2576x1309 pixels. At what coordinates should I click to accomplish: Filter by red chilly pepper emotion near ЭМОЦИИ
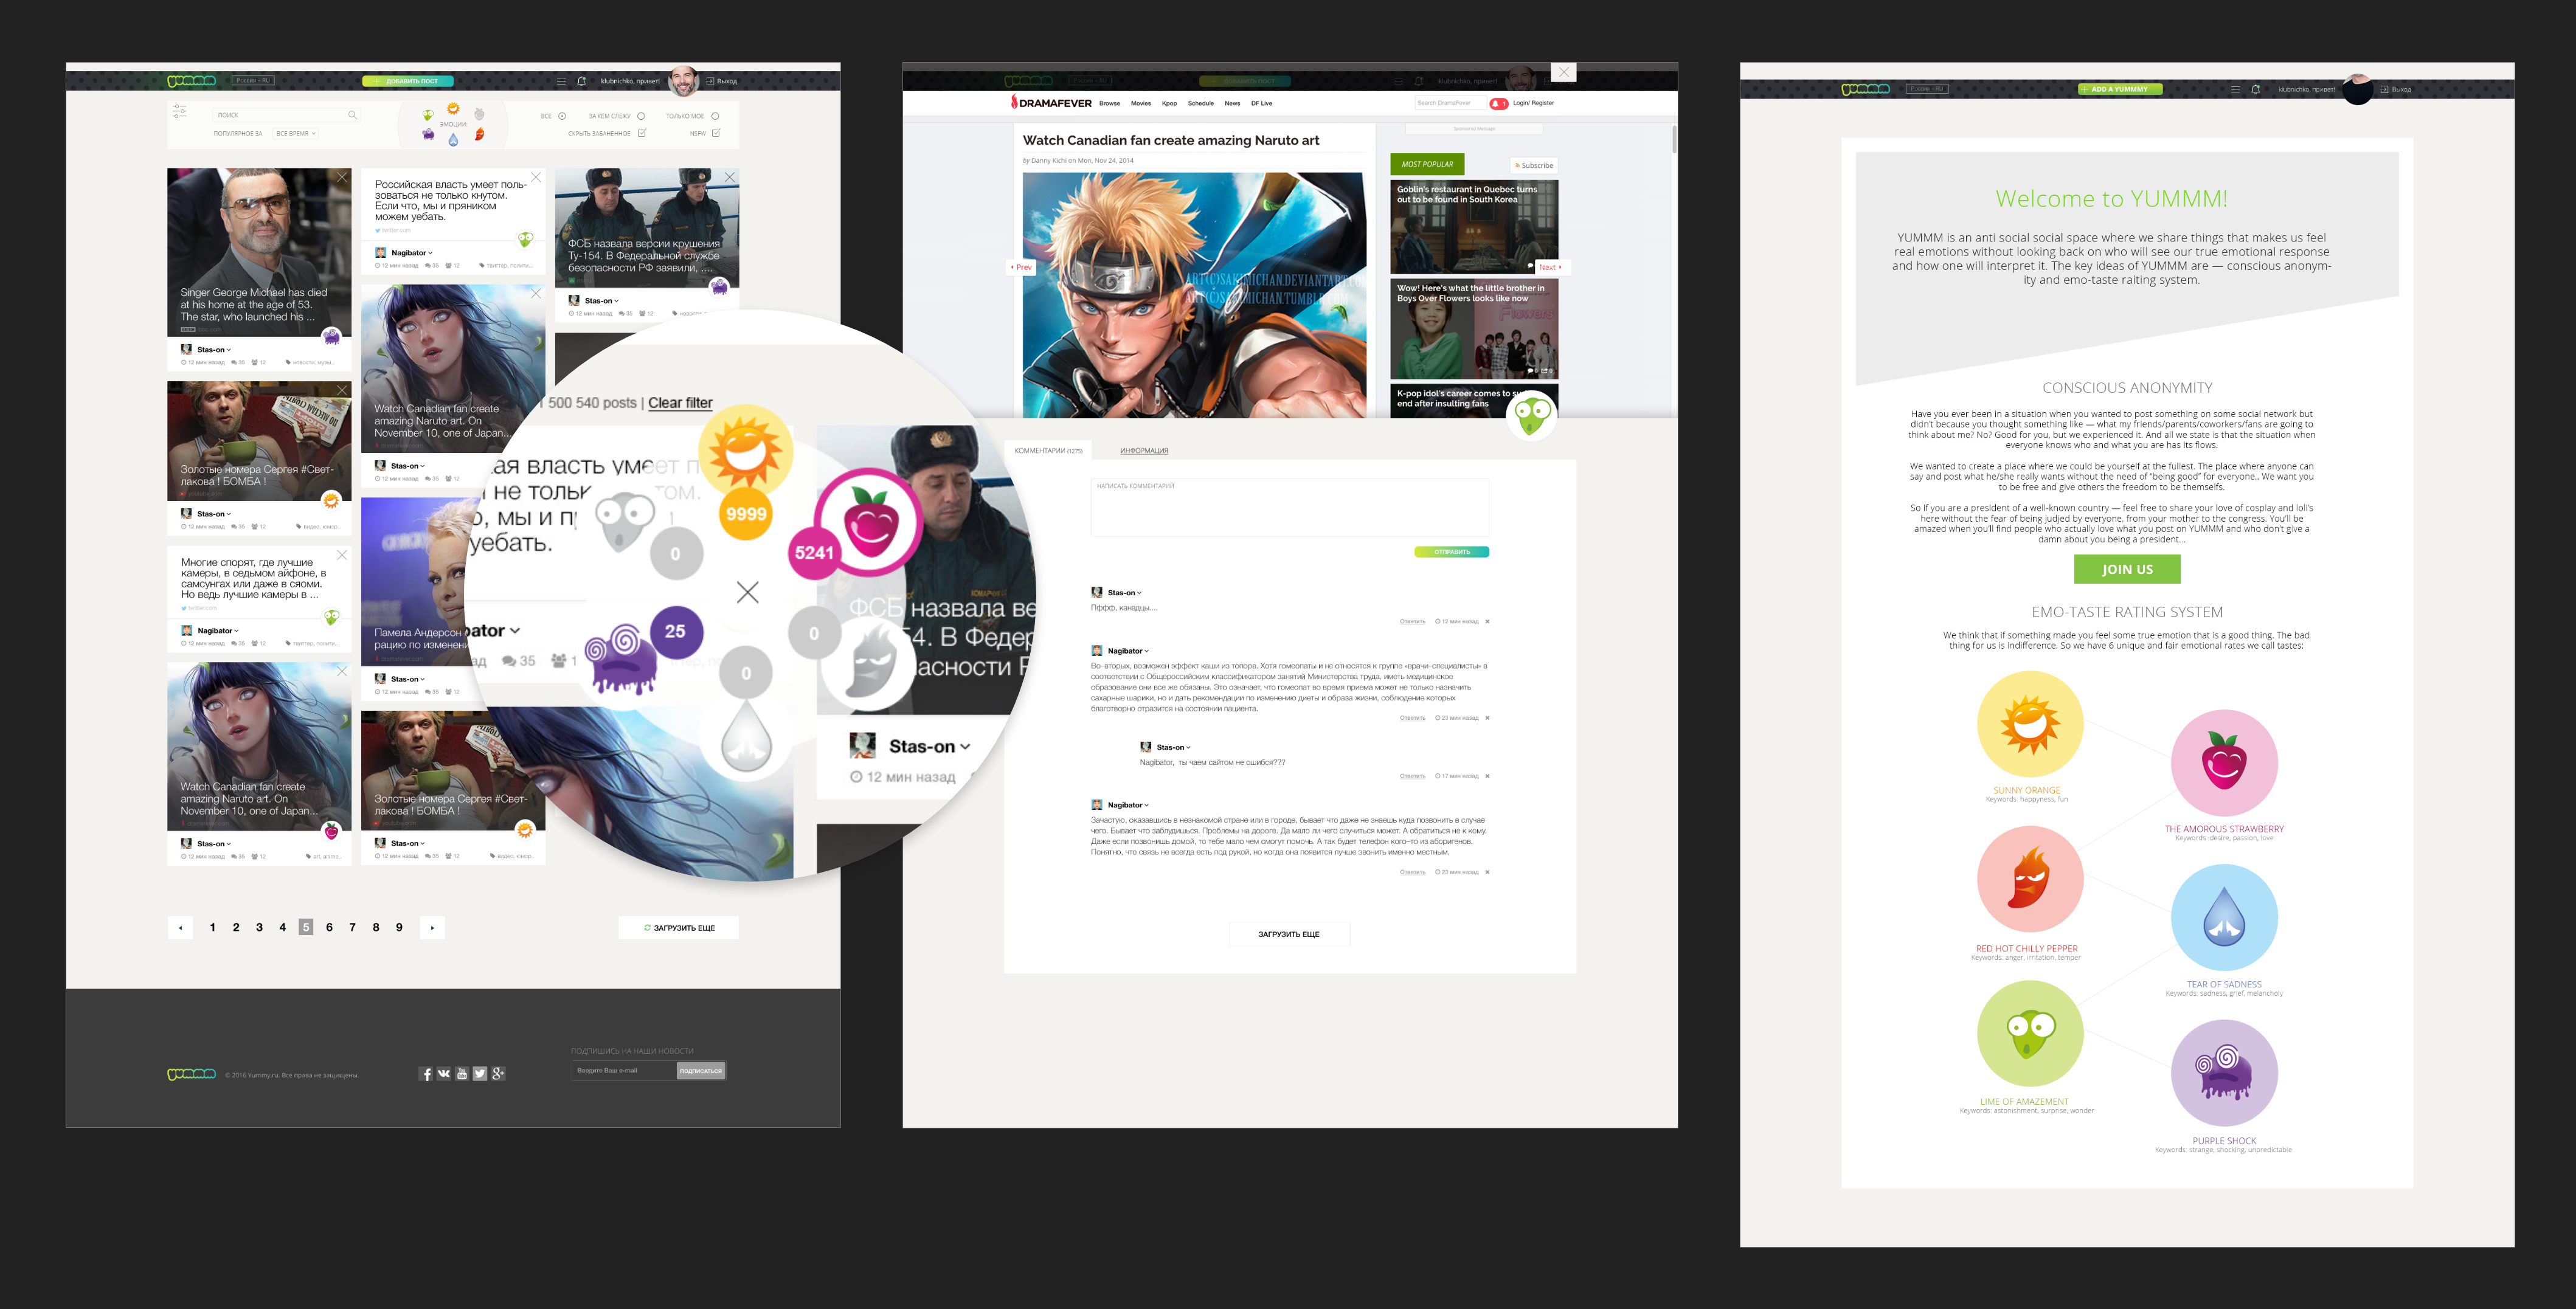(x=479, y=134)
